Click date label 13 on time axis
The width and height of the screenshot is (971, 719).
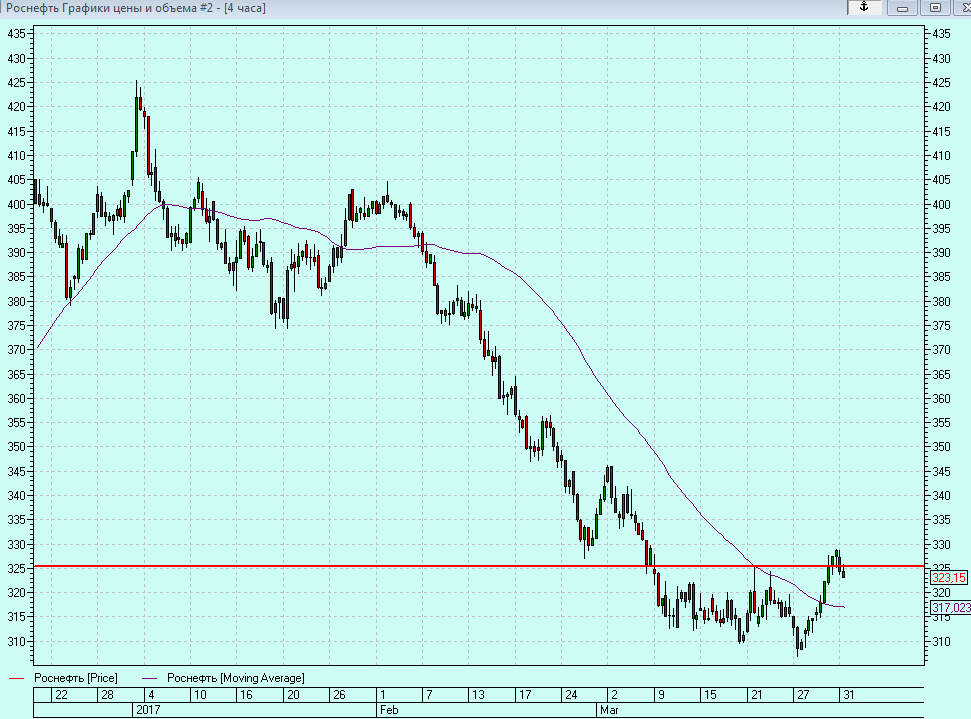(x=478, y=695)
